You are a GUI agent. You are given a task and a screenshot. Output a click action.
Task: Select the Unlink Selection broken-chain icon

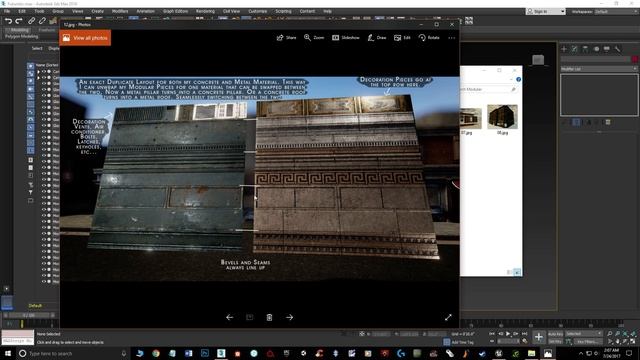[x=42, y=21]
